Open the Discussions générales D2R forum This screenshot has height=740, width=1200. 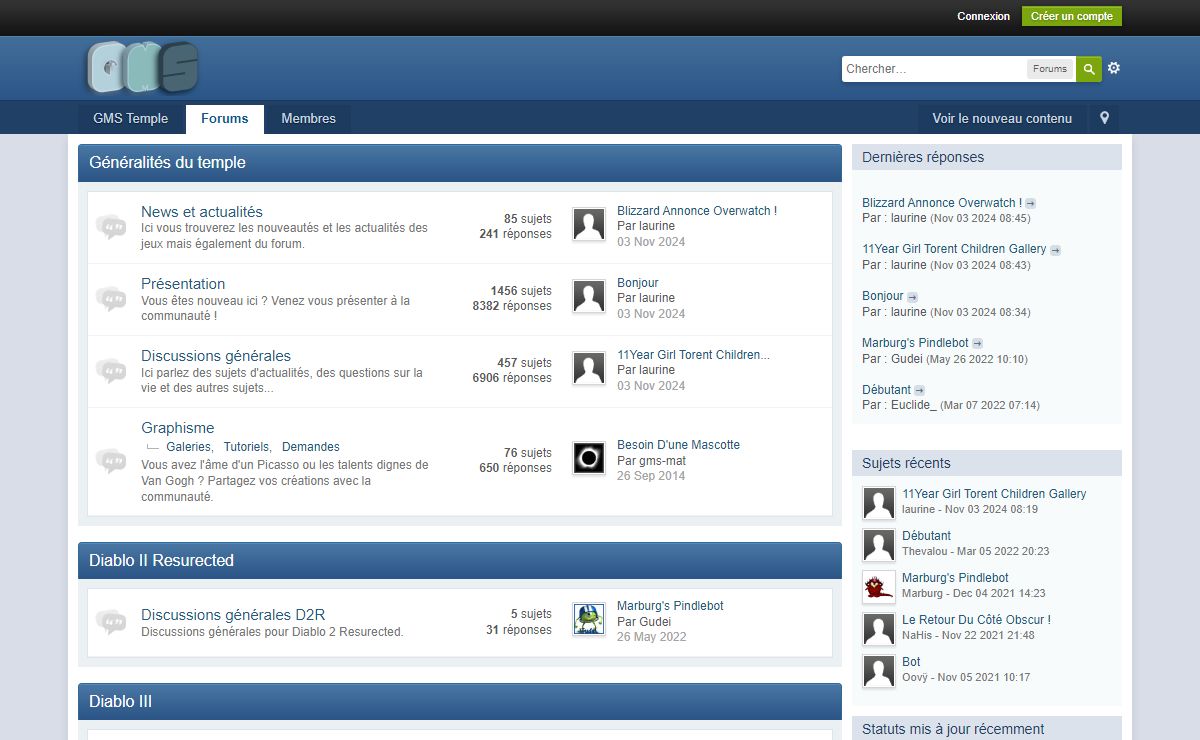[x=233, y=615]
